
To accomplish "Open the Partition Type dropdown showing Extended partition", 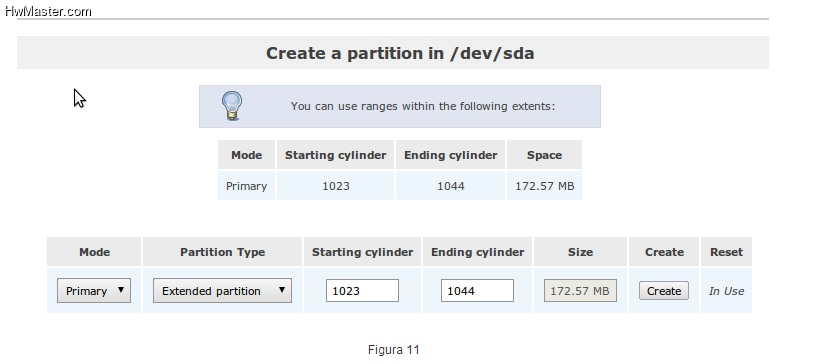I will pos(222,291).
